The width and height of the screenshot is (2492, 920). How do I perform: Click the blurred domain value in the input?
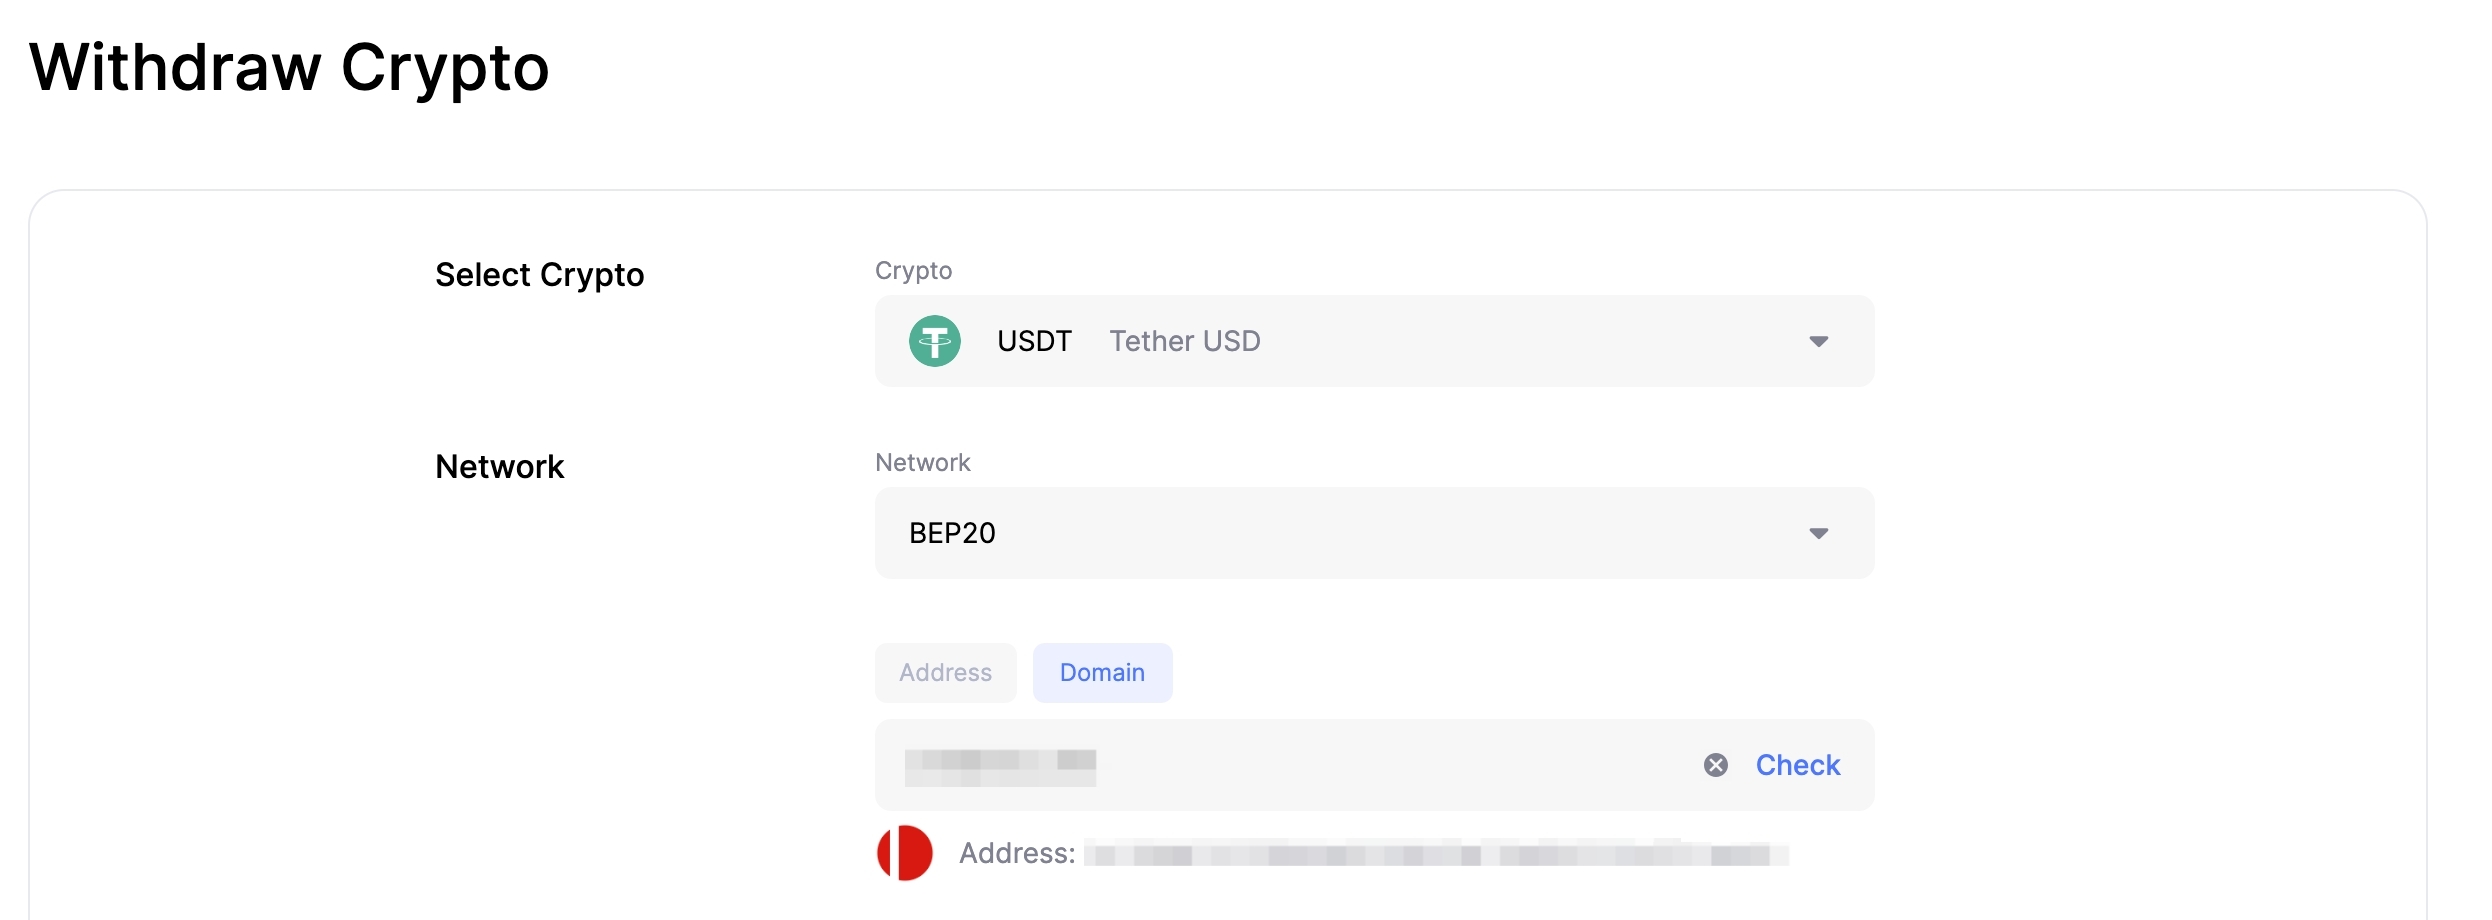coord(1000,765)
